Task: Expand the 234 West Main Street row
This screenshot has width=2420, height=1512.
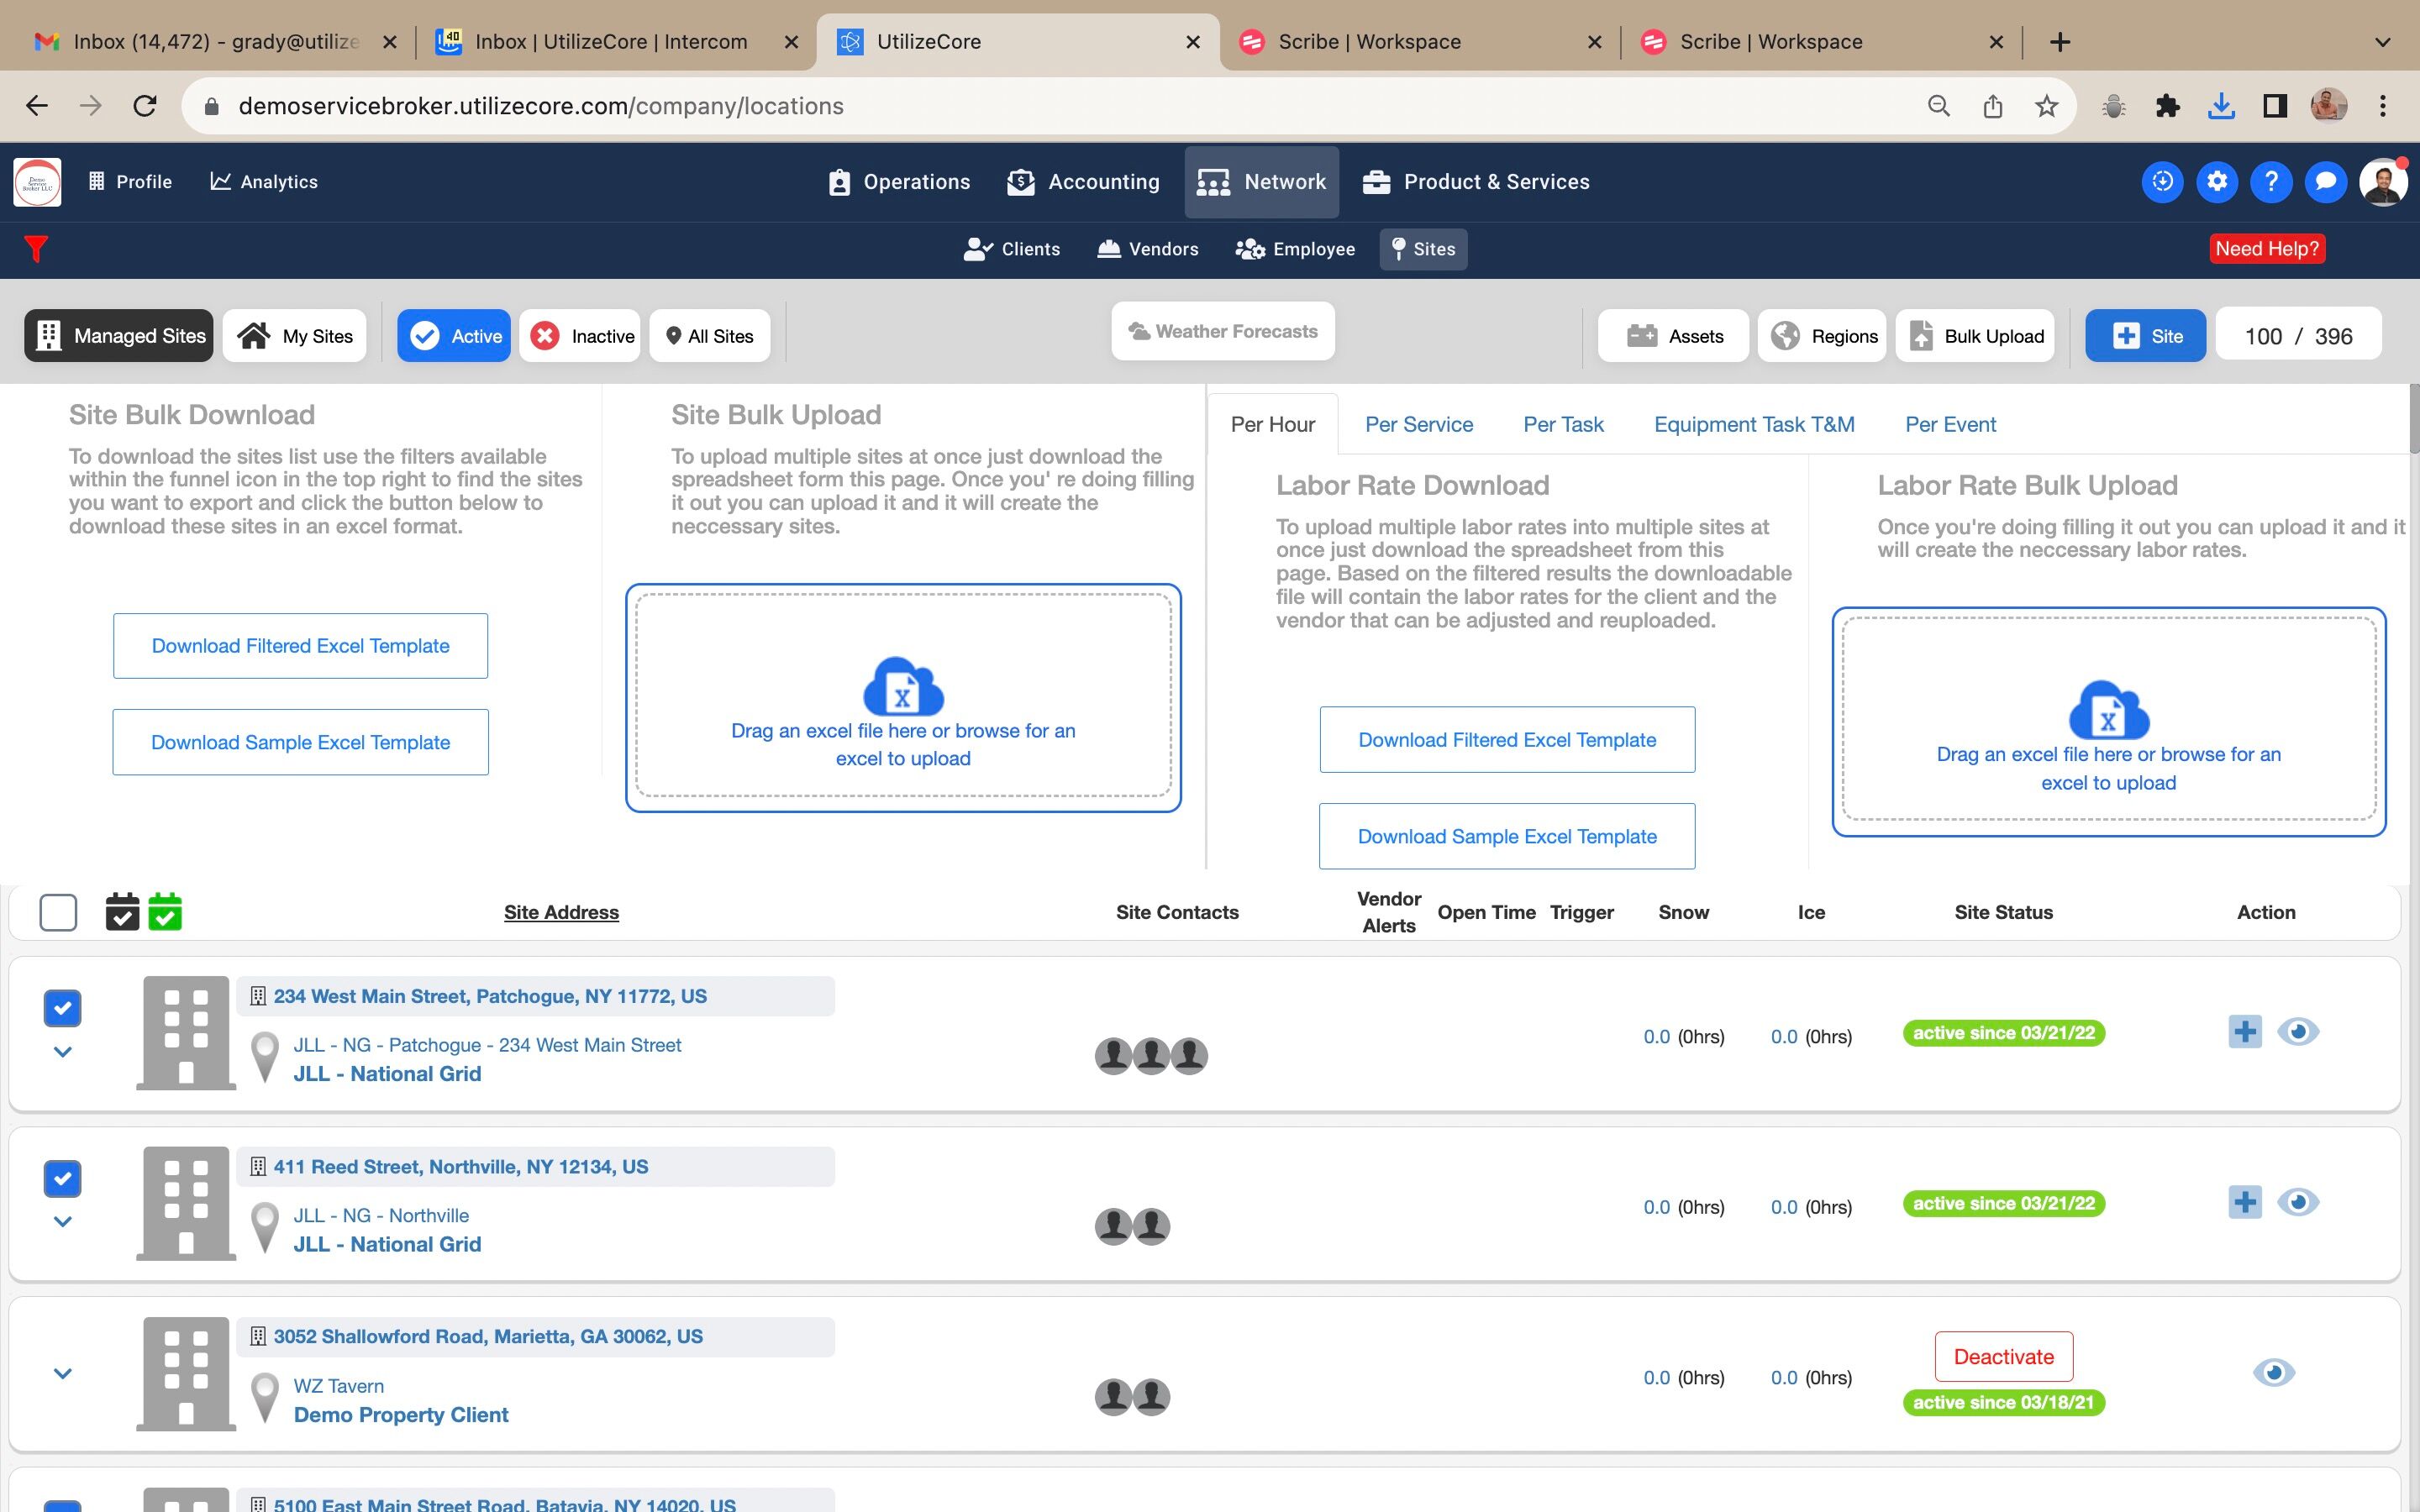Action: pyautogui.click(x=62, y=1052)
